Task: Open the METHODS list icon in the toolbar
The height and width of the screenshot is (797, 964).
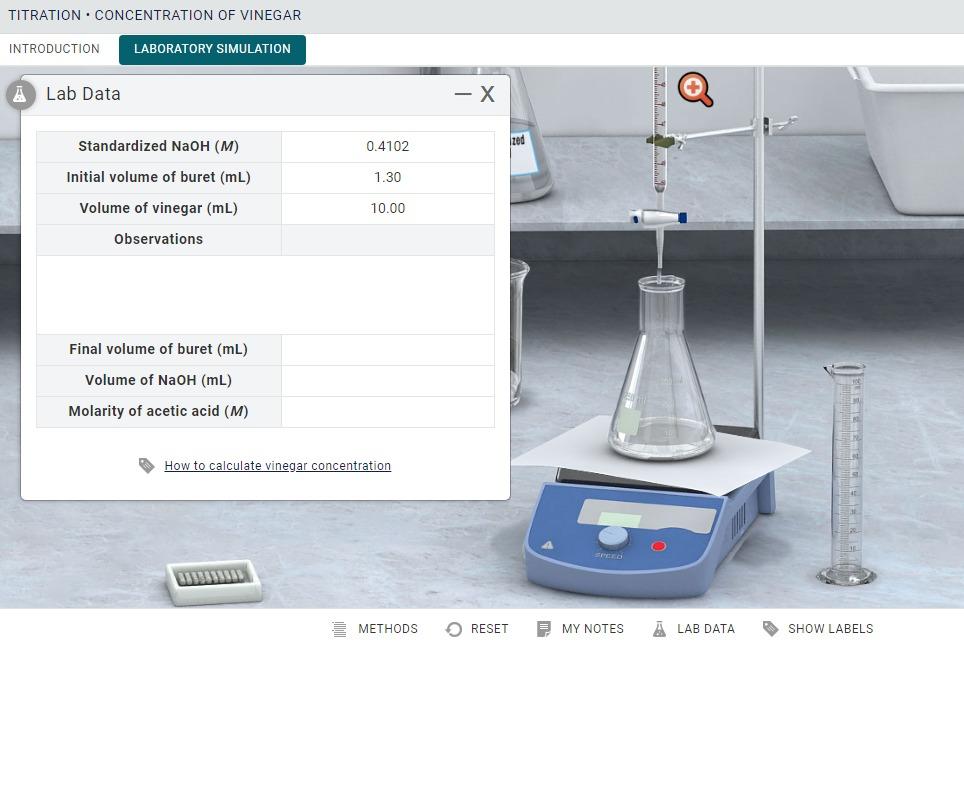Action: point(340,629)
